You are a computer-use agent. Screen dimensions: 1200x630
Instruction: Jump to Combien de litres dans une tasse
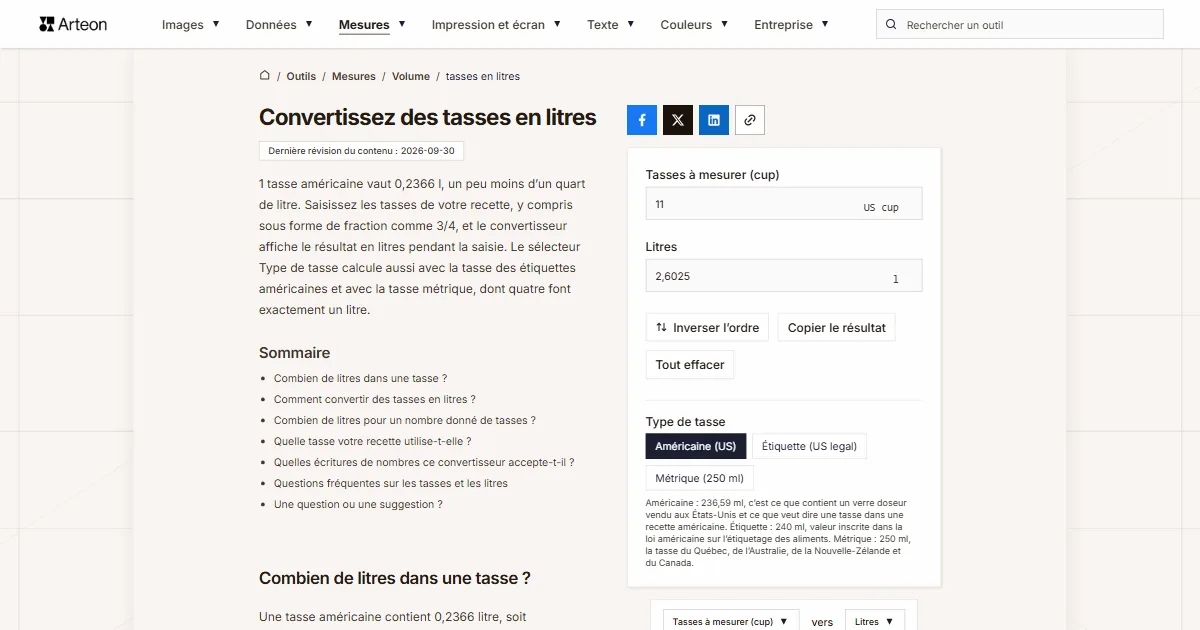360,378
